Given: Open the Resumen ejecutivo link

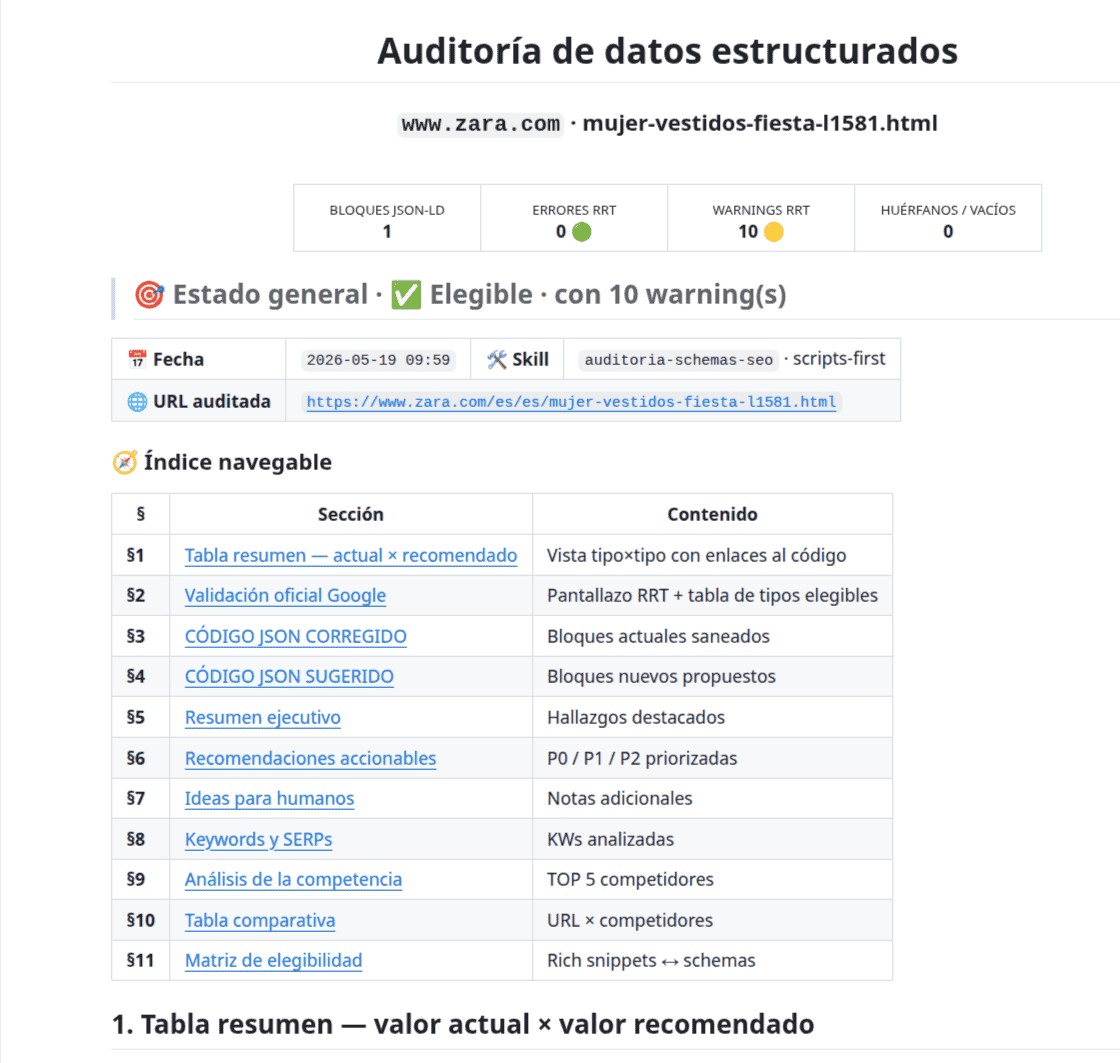Looking at the screenshot, I should (263, 717).
